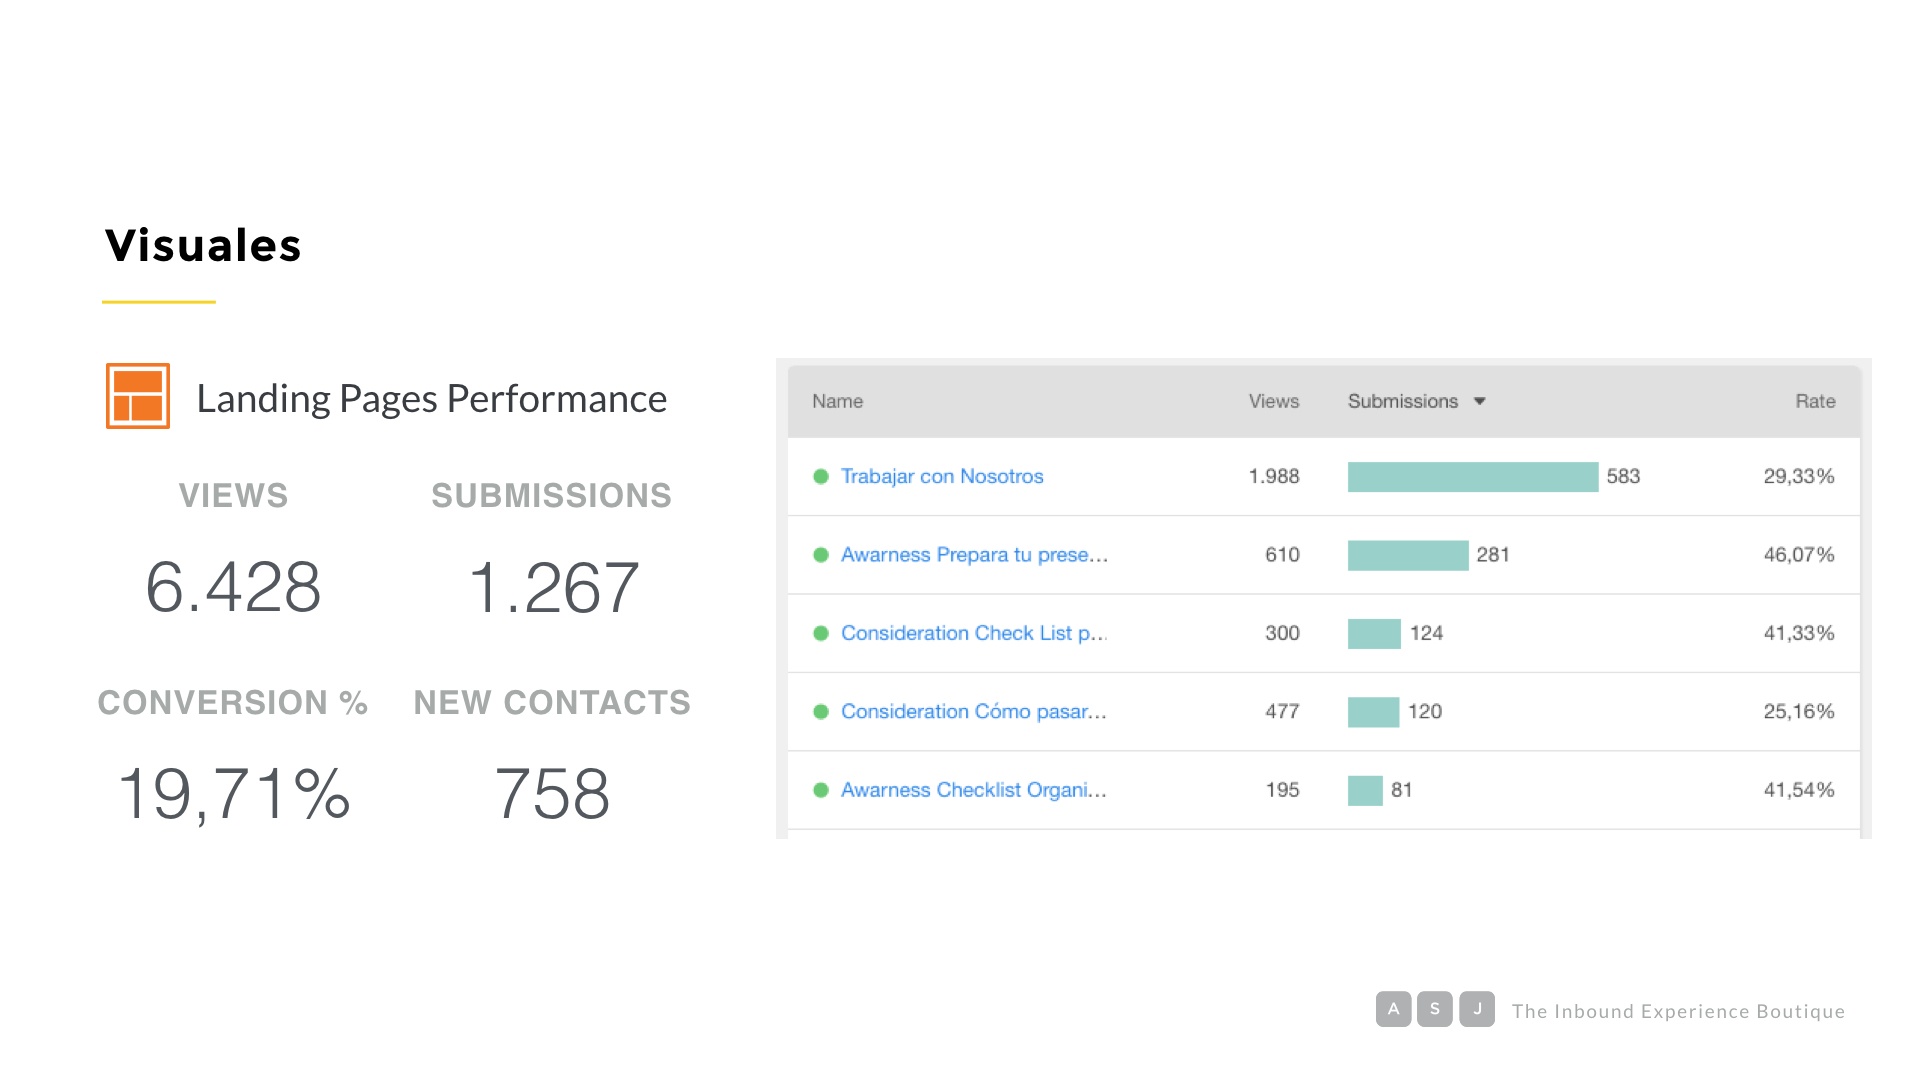The width and height of the screenshot is (1920, 1080).
Task: Click the NEW CONTACTS metric label
Action: point(552,703)
